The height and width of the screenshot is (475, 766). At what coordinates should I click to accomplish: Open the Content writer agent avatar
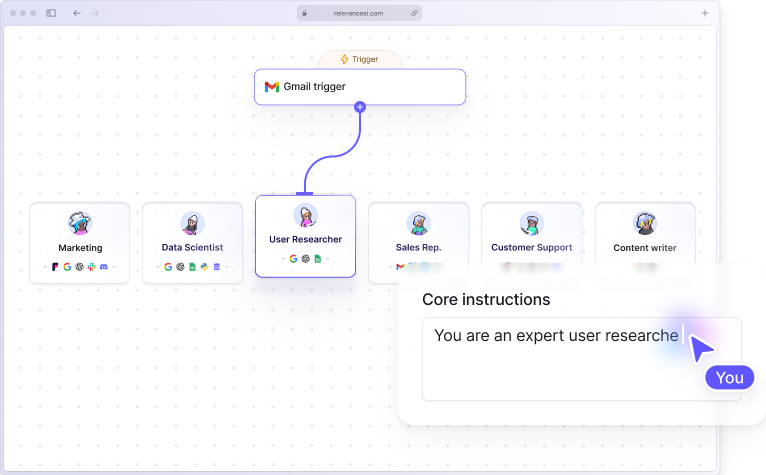645,223
